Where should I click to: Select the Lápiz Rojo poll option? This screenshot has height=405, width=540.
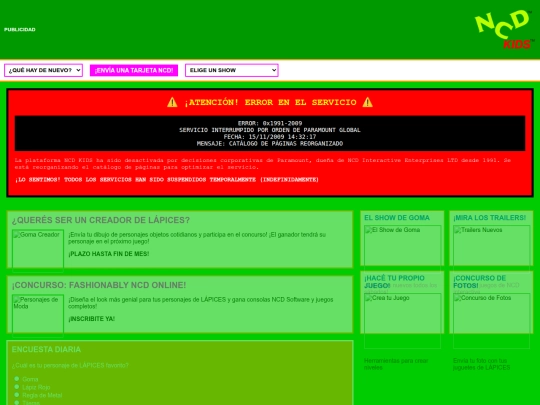point(17,387)
